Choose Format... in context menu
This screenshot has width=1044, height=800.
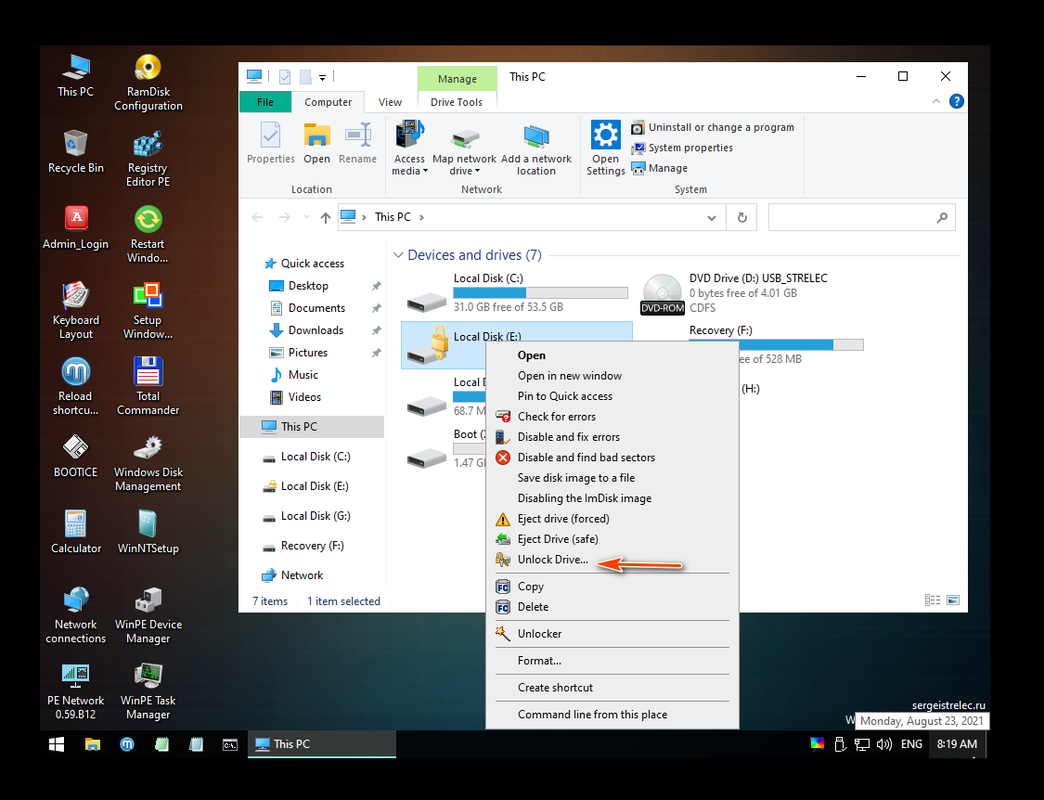point(612,661)
